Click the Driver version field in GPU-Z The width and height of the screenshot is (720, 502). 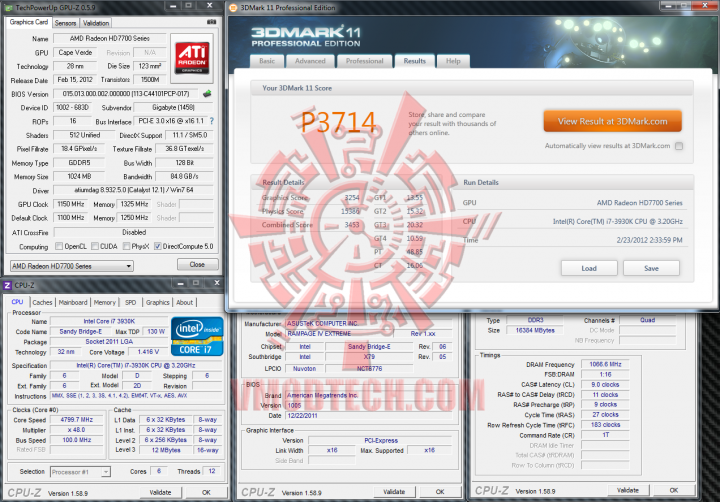(x=134, y=190)
